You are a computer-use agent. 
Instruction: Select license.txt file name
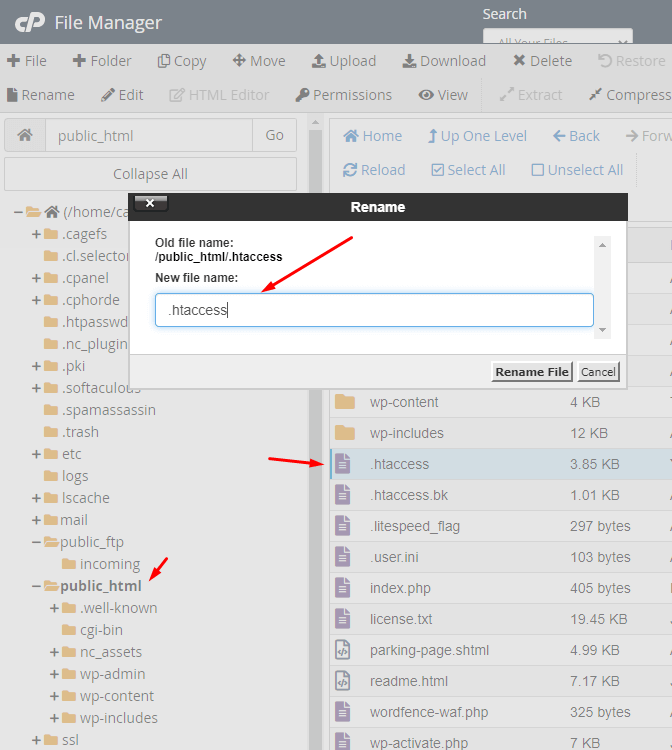click(401, 619)
